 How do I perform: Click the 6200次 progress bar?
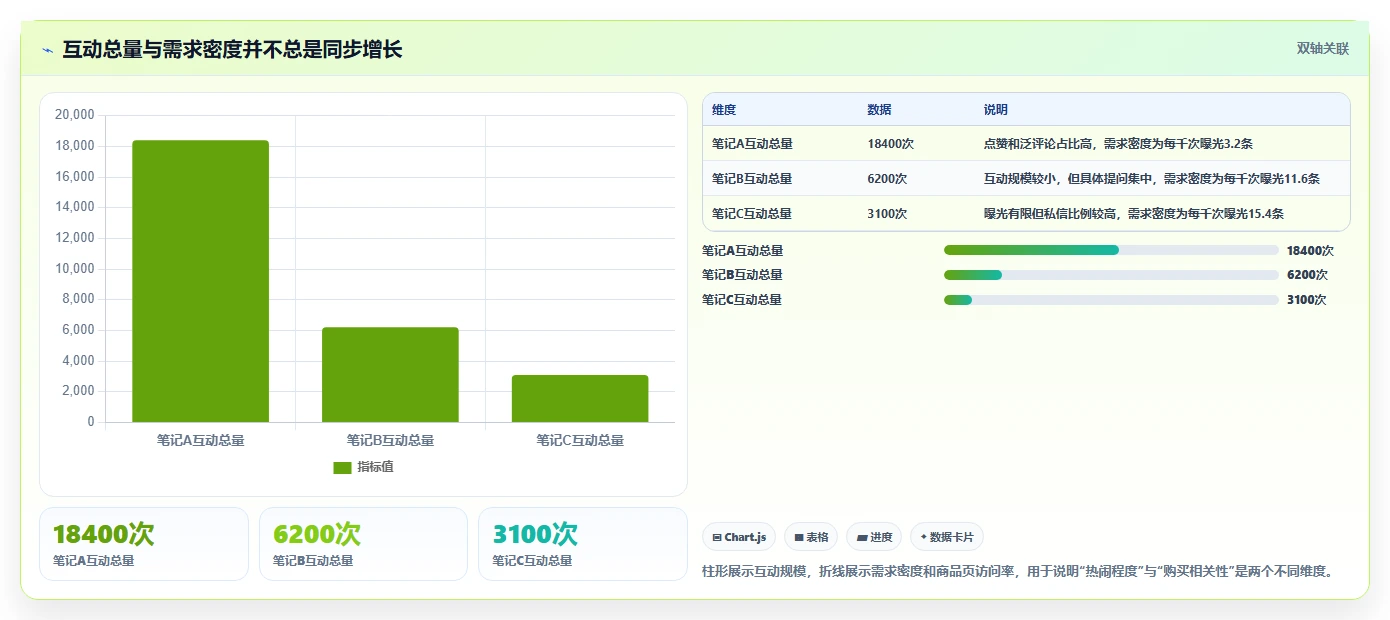pyautogui.click(x=1111, y=275)
